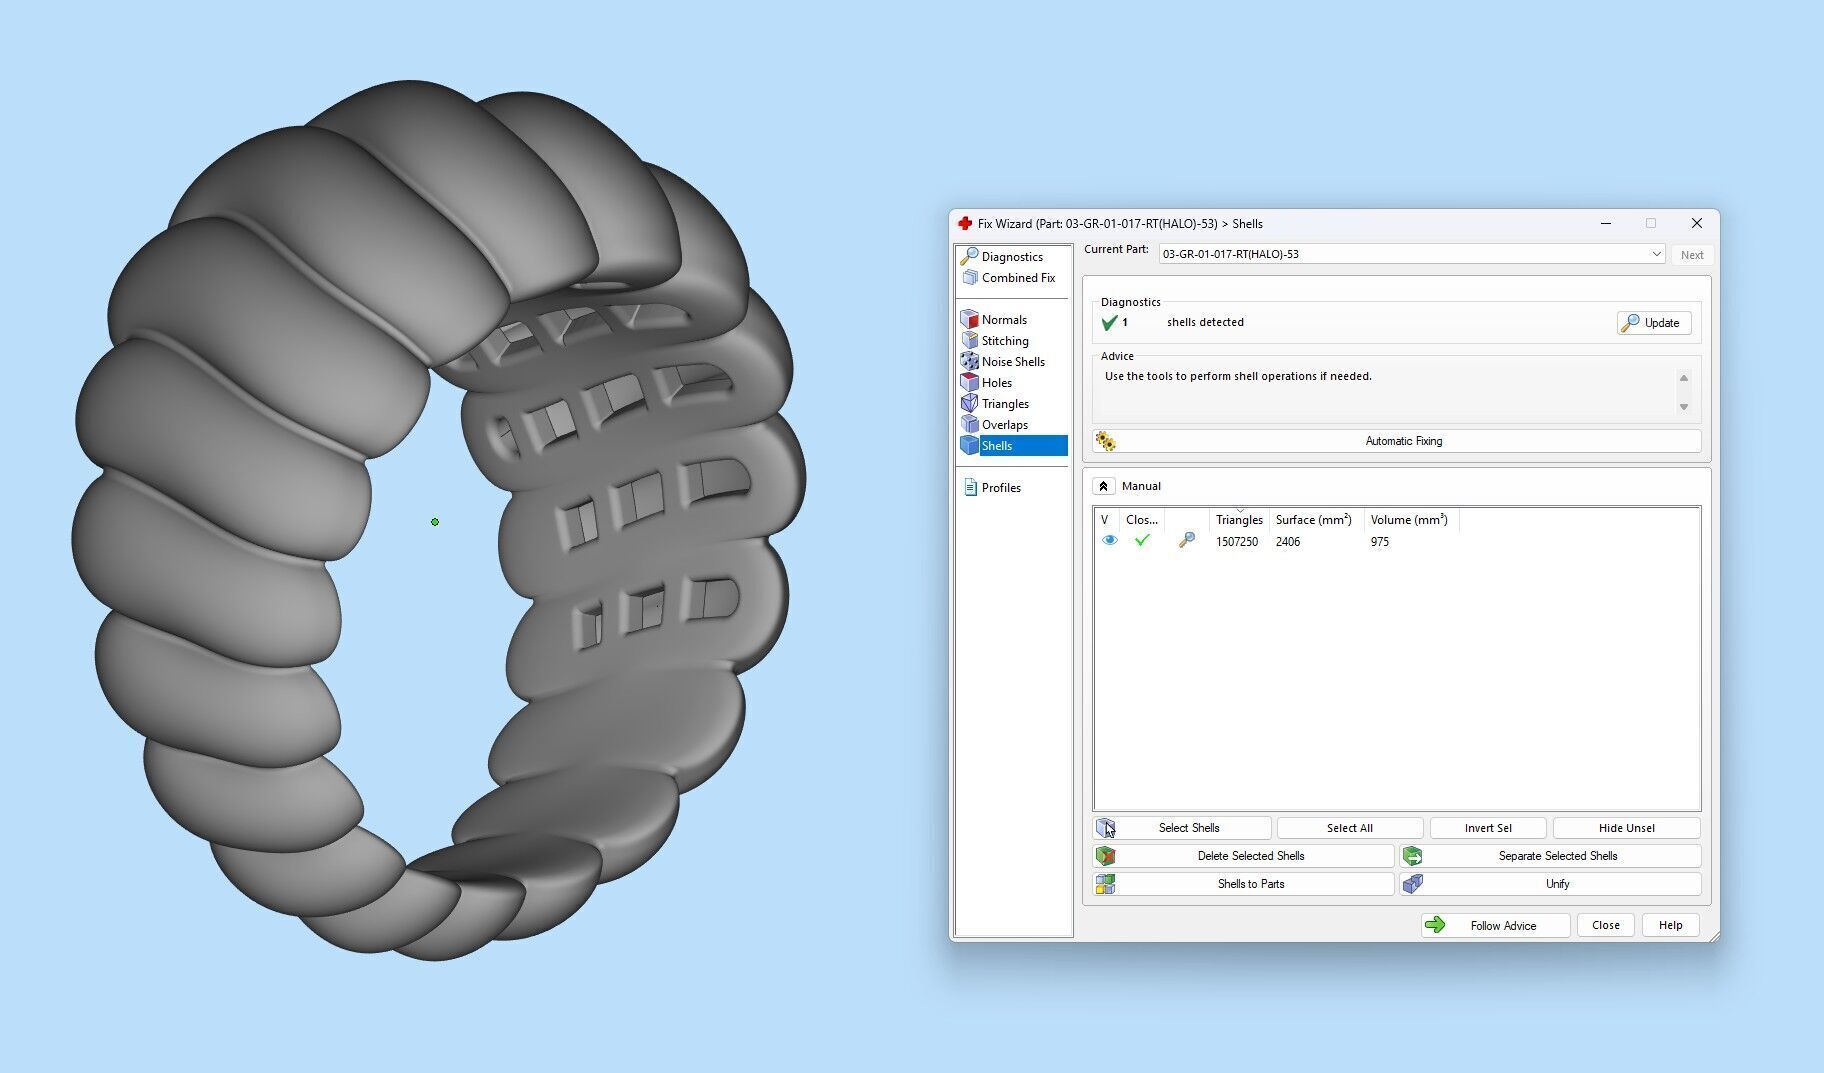1824x1073 pixels.
Task: Click the Separate Selected Shells icon
Action: pyautogui.click(x=1412, y=856)
